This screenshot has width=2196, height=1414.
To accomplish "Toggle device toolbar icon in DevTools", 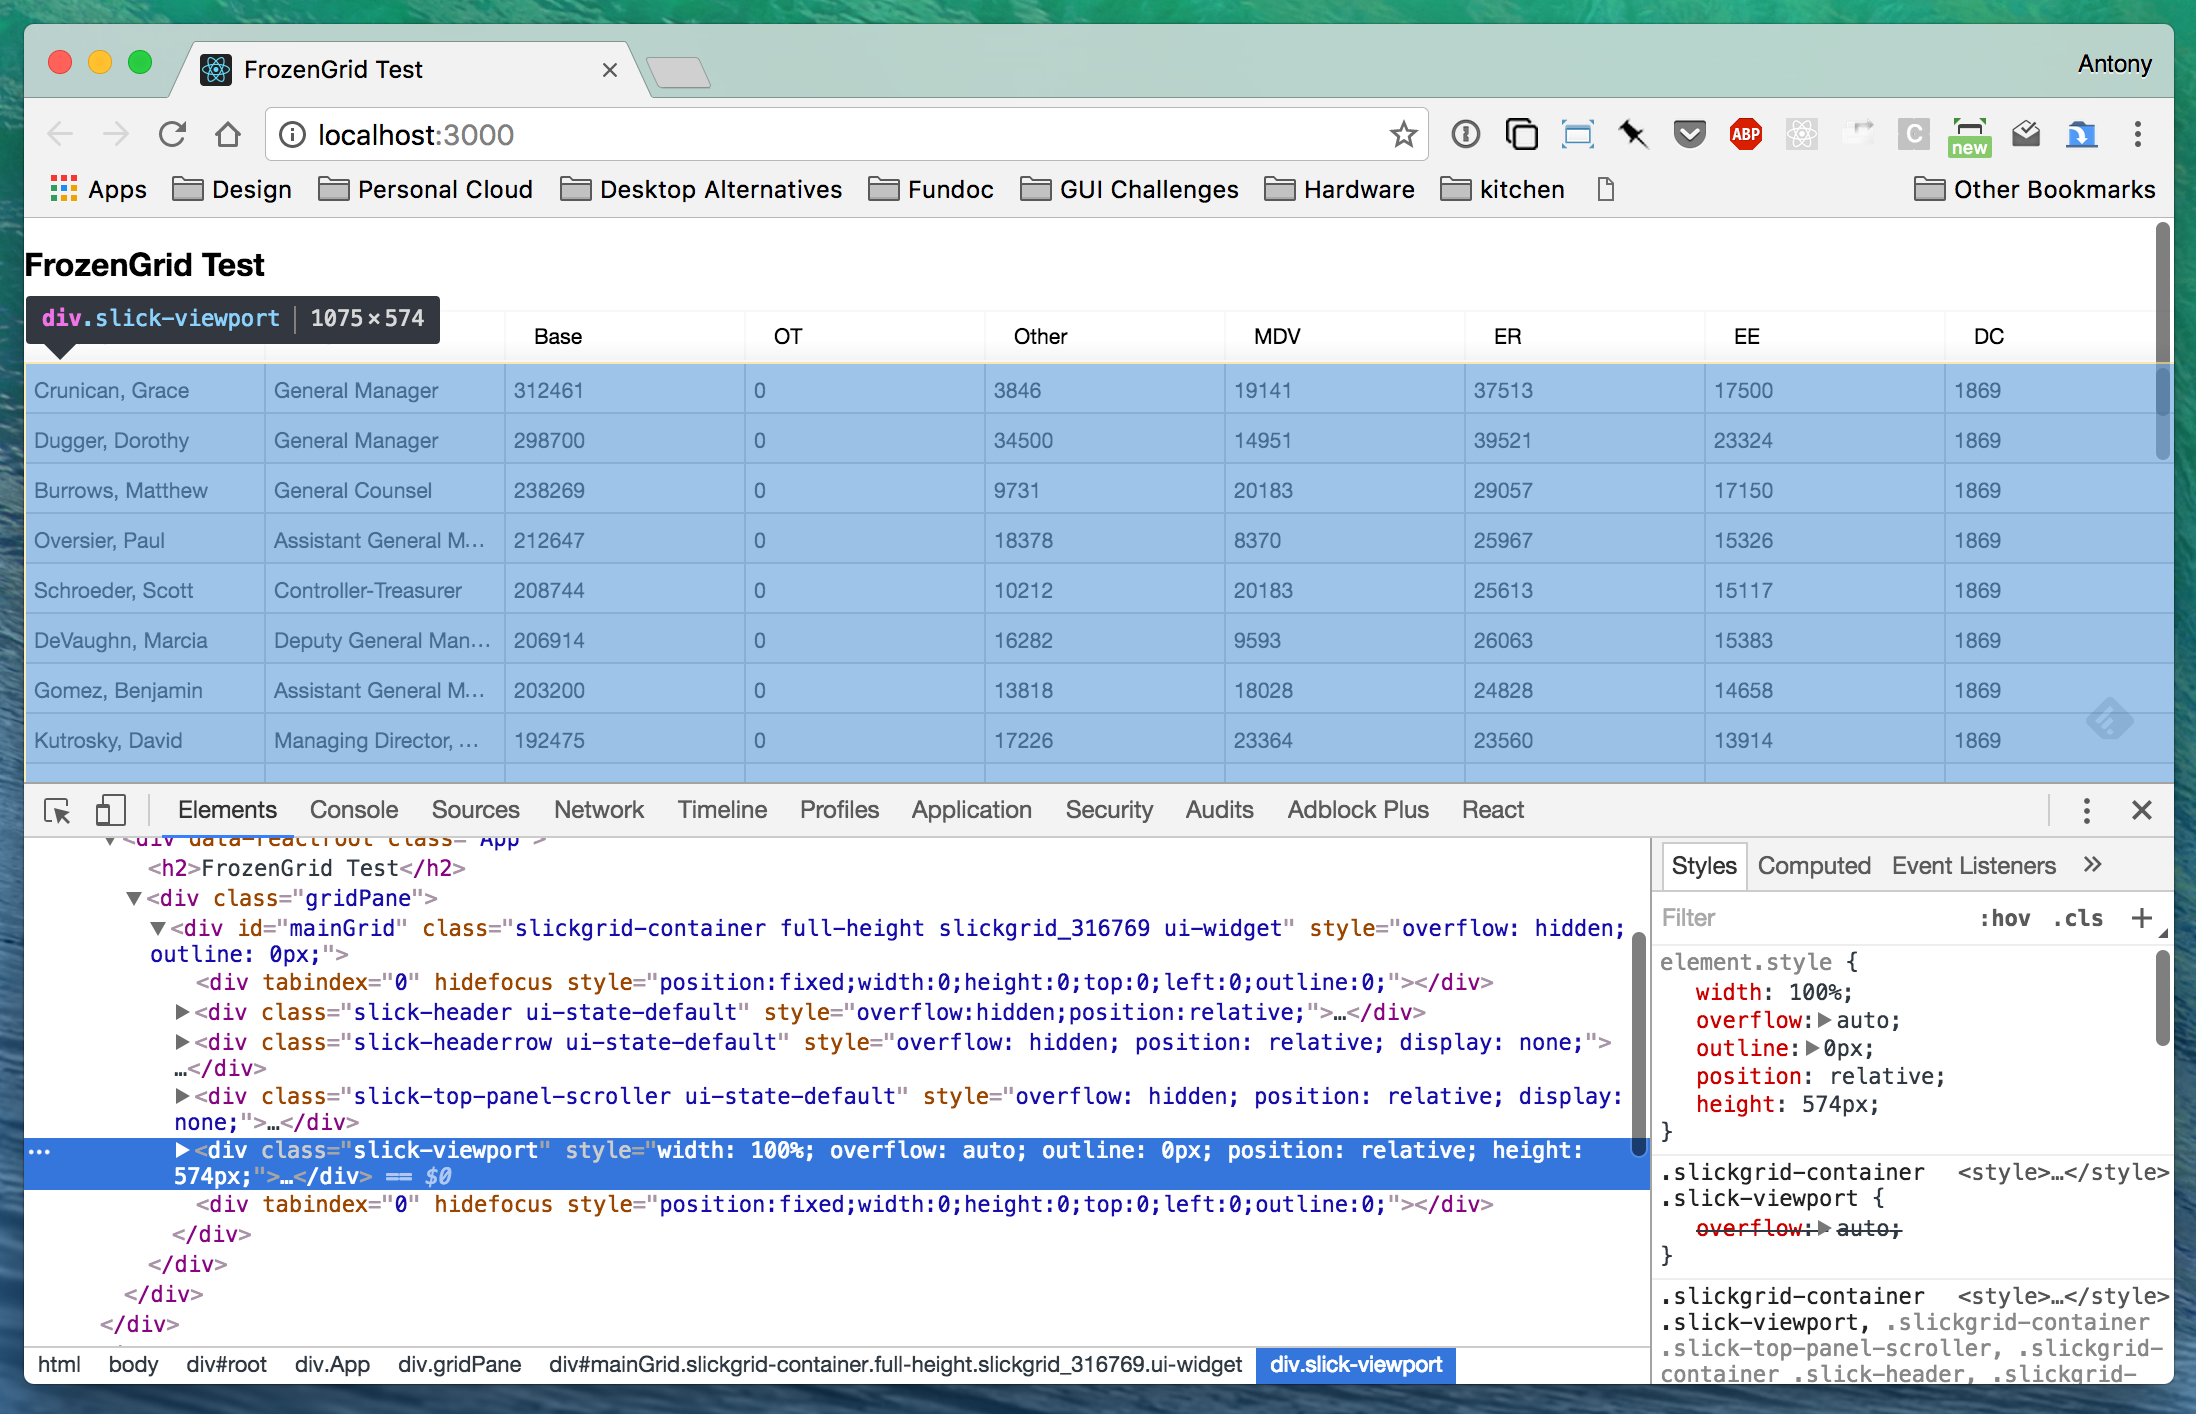I will pos(110,810).
